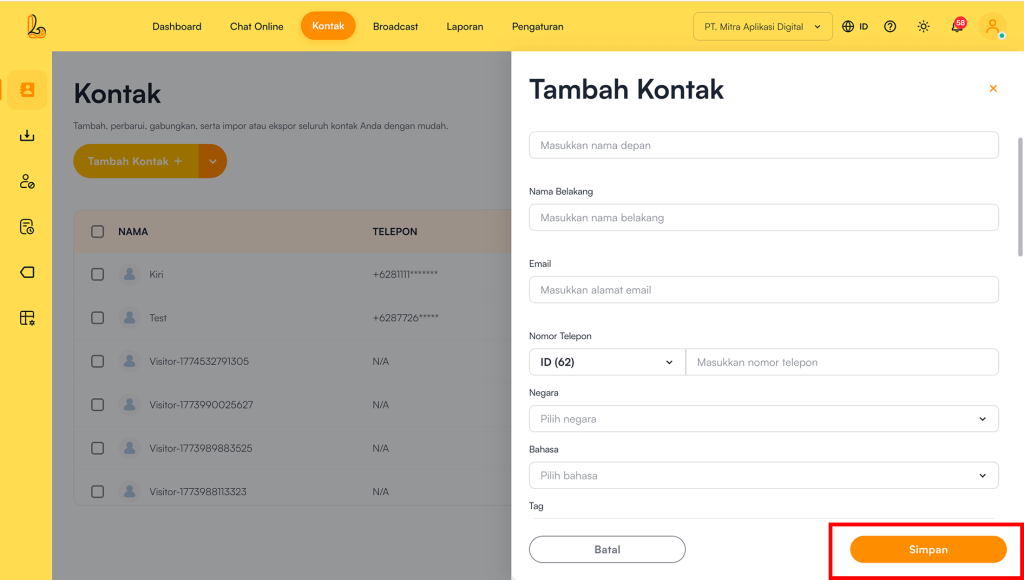Open the Laporan menu item

(x=465, y=27)
